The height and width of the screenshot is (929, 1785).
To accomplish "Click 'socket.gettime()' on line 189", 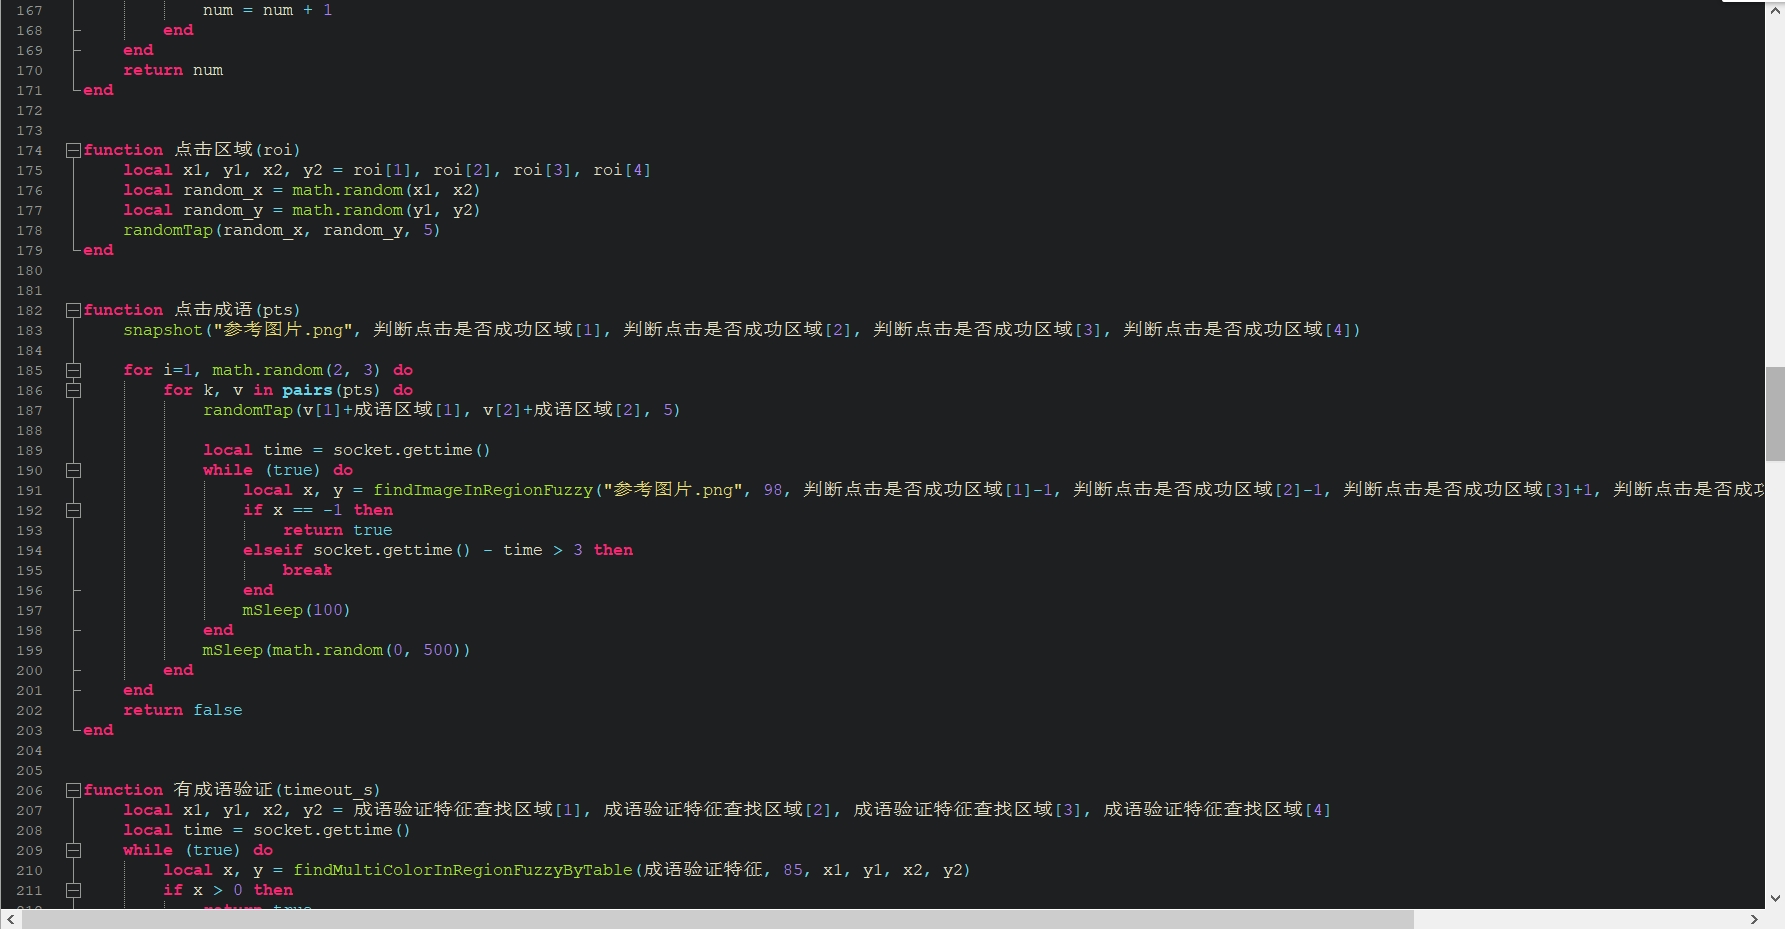I will 412,450.
